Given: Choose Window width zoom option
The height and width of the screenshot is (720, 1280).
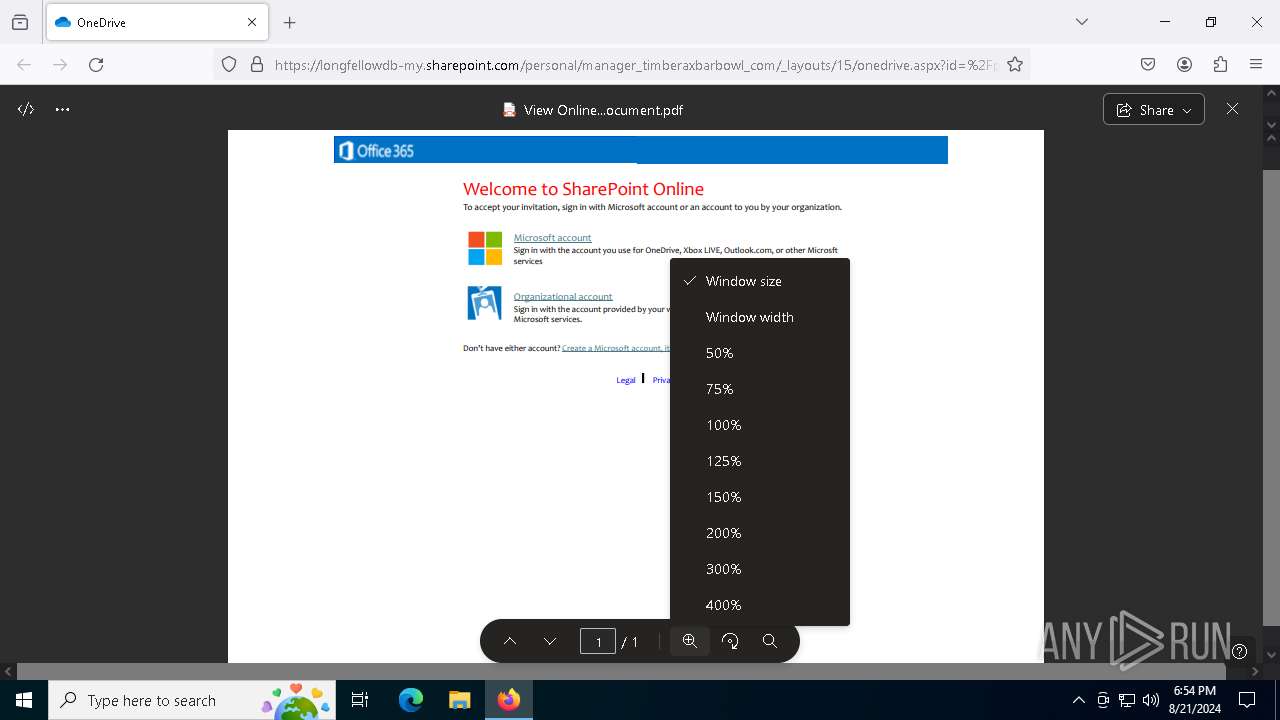Looking at the screenshot, I should (x=760, y=317).
